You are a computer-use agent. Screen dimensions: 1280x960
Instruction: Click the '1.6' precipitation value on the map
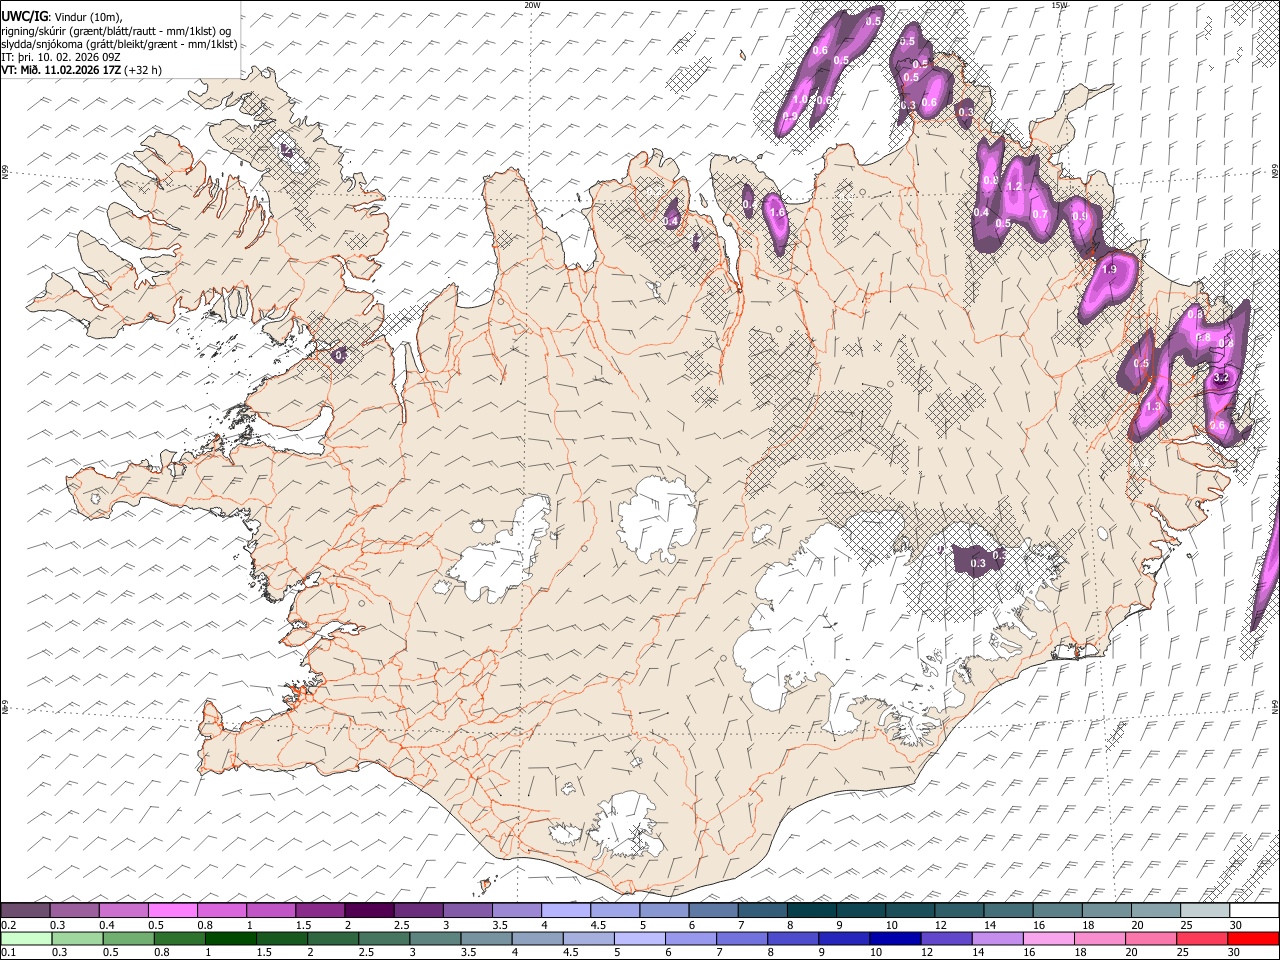(777, 212)
